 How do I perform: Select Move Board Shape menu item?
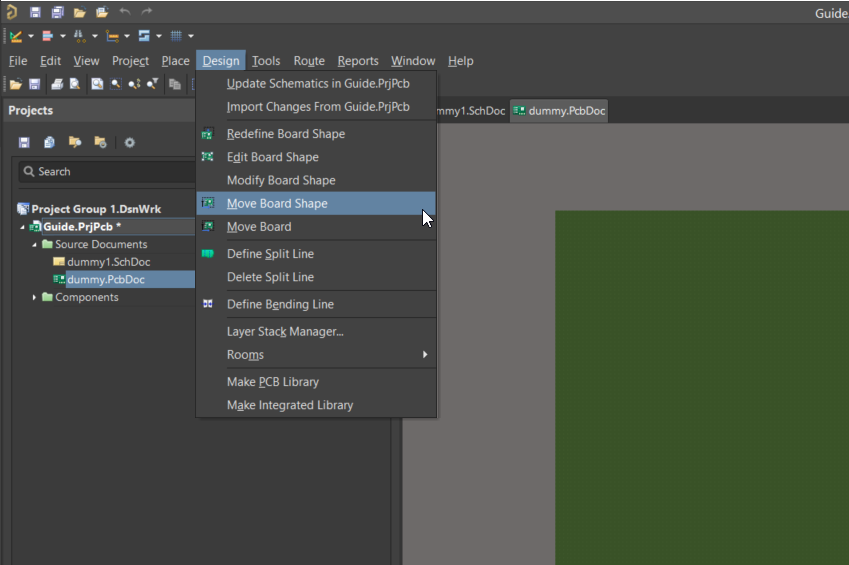[x=277, y=203]
